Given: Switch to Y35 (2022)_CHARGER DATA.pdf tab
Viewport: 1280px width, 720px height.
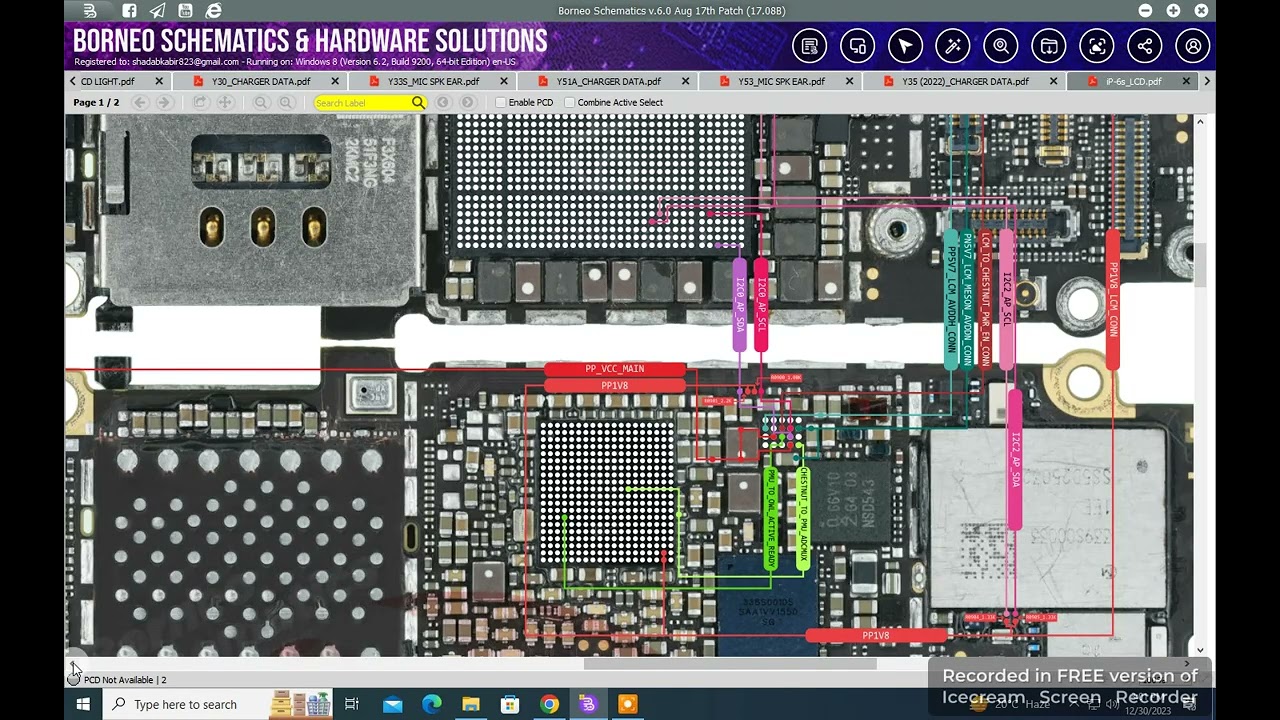Looking at the screenshot, I should tap(965, 81).
